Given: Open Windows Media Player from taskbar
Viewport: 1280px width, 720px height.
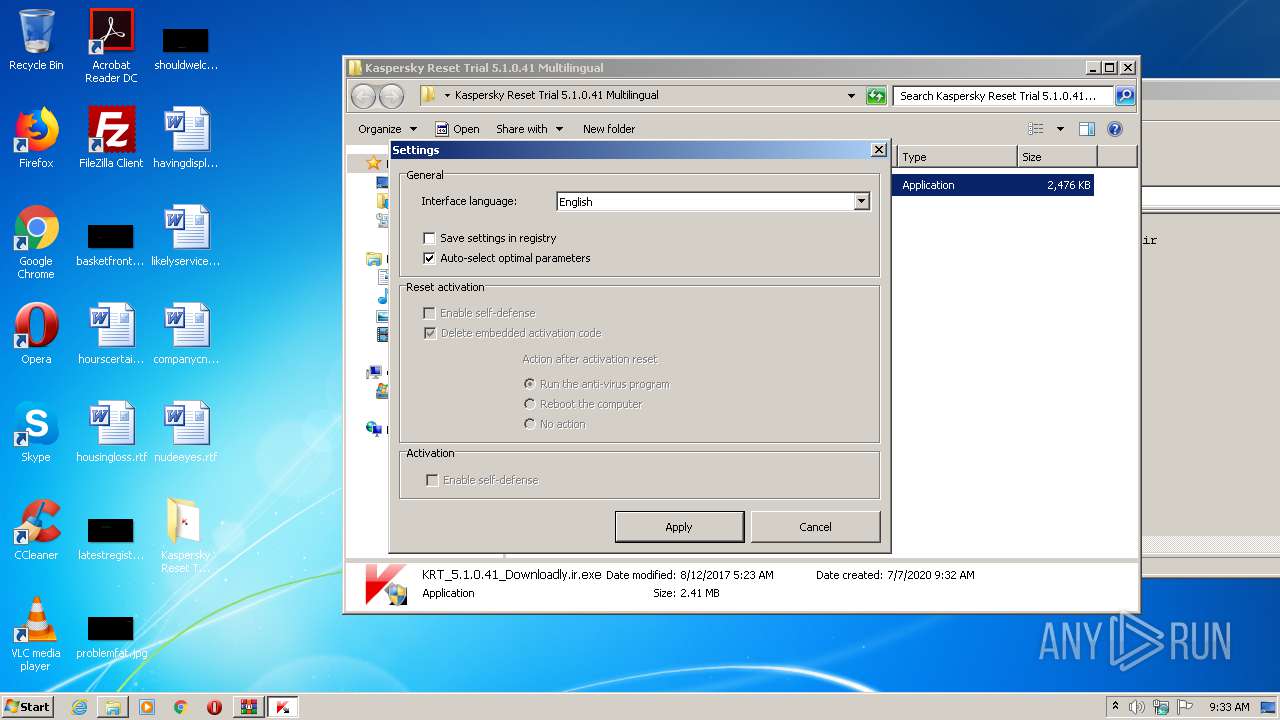Looking at the screenshot, I should [x=147, y=707].
